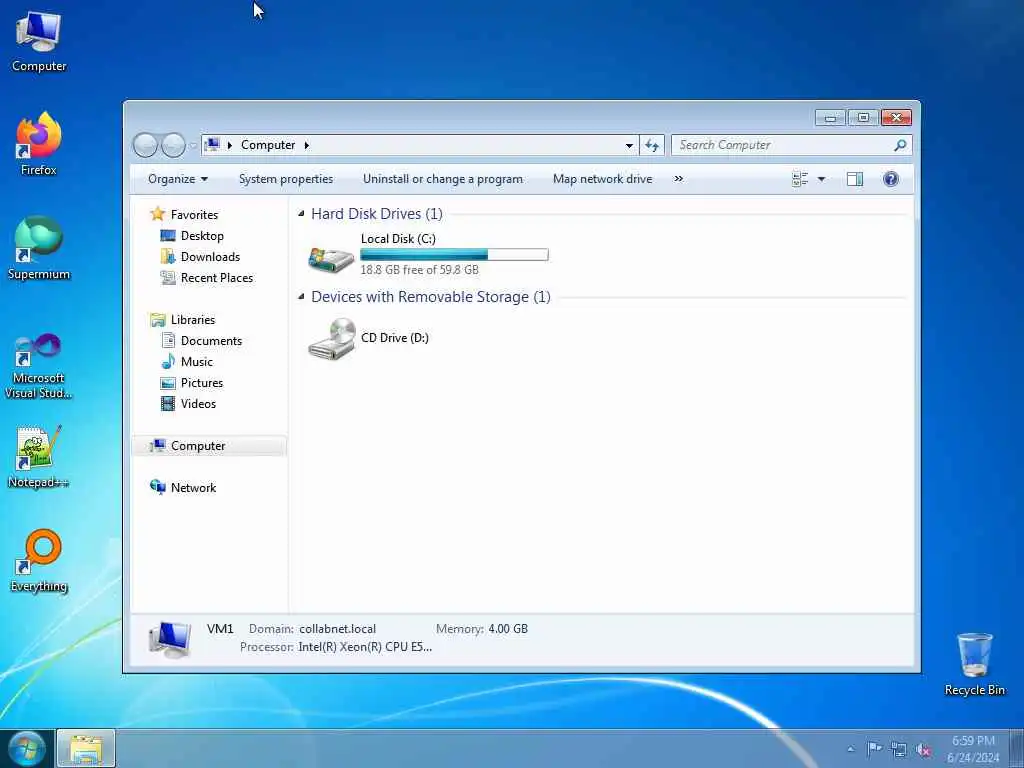Click the VM1 computer name
1024x768 pixels.
(x=220, y=629)
